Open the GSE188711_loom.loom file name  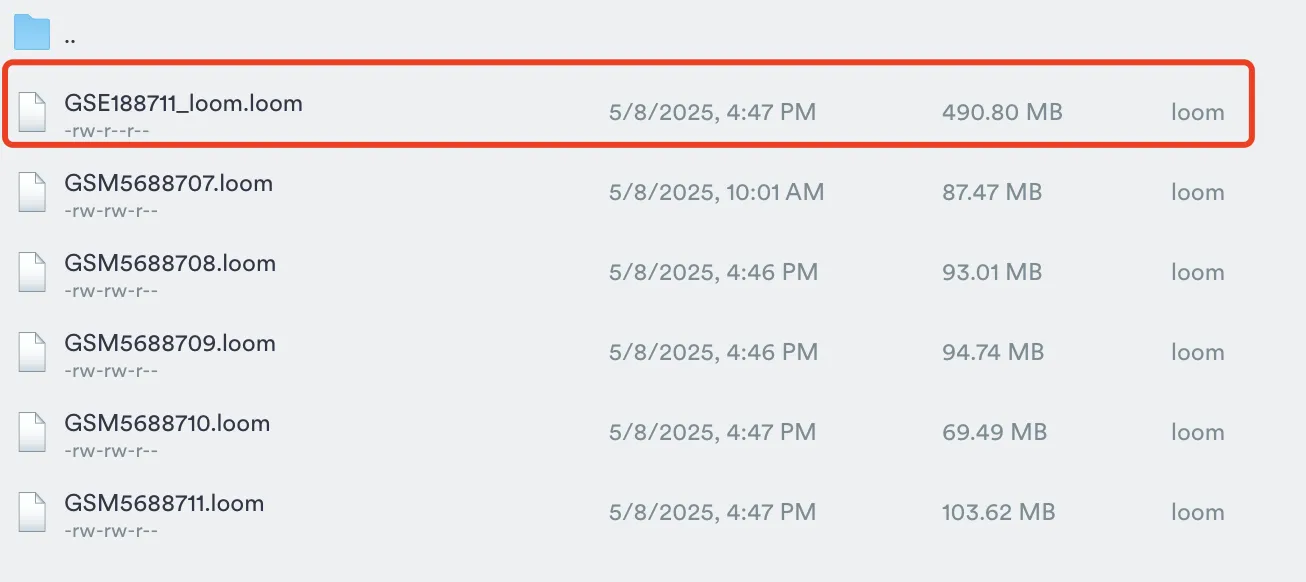183,103
